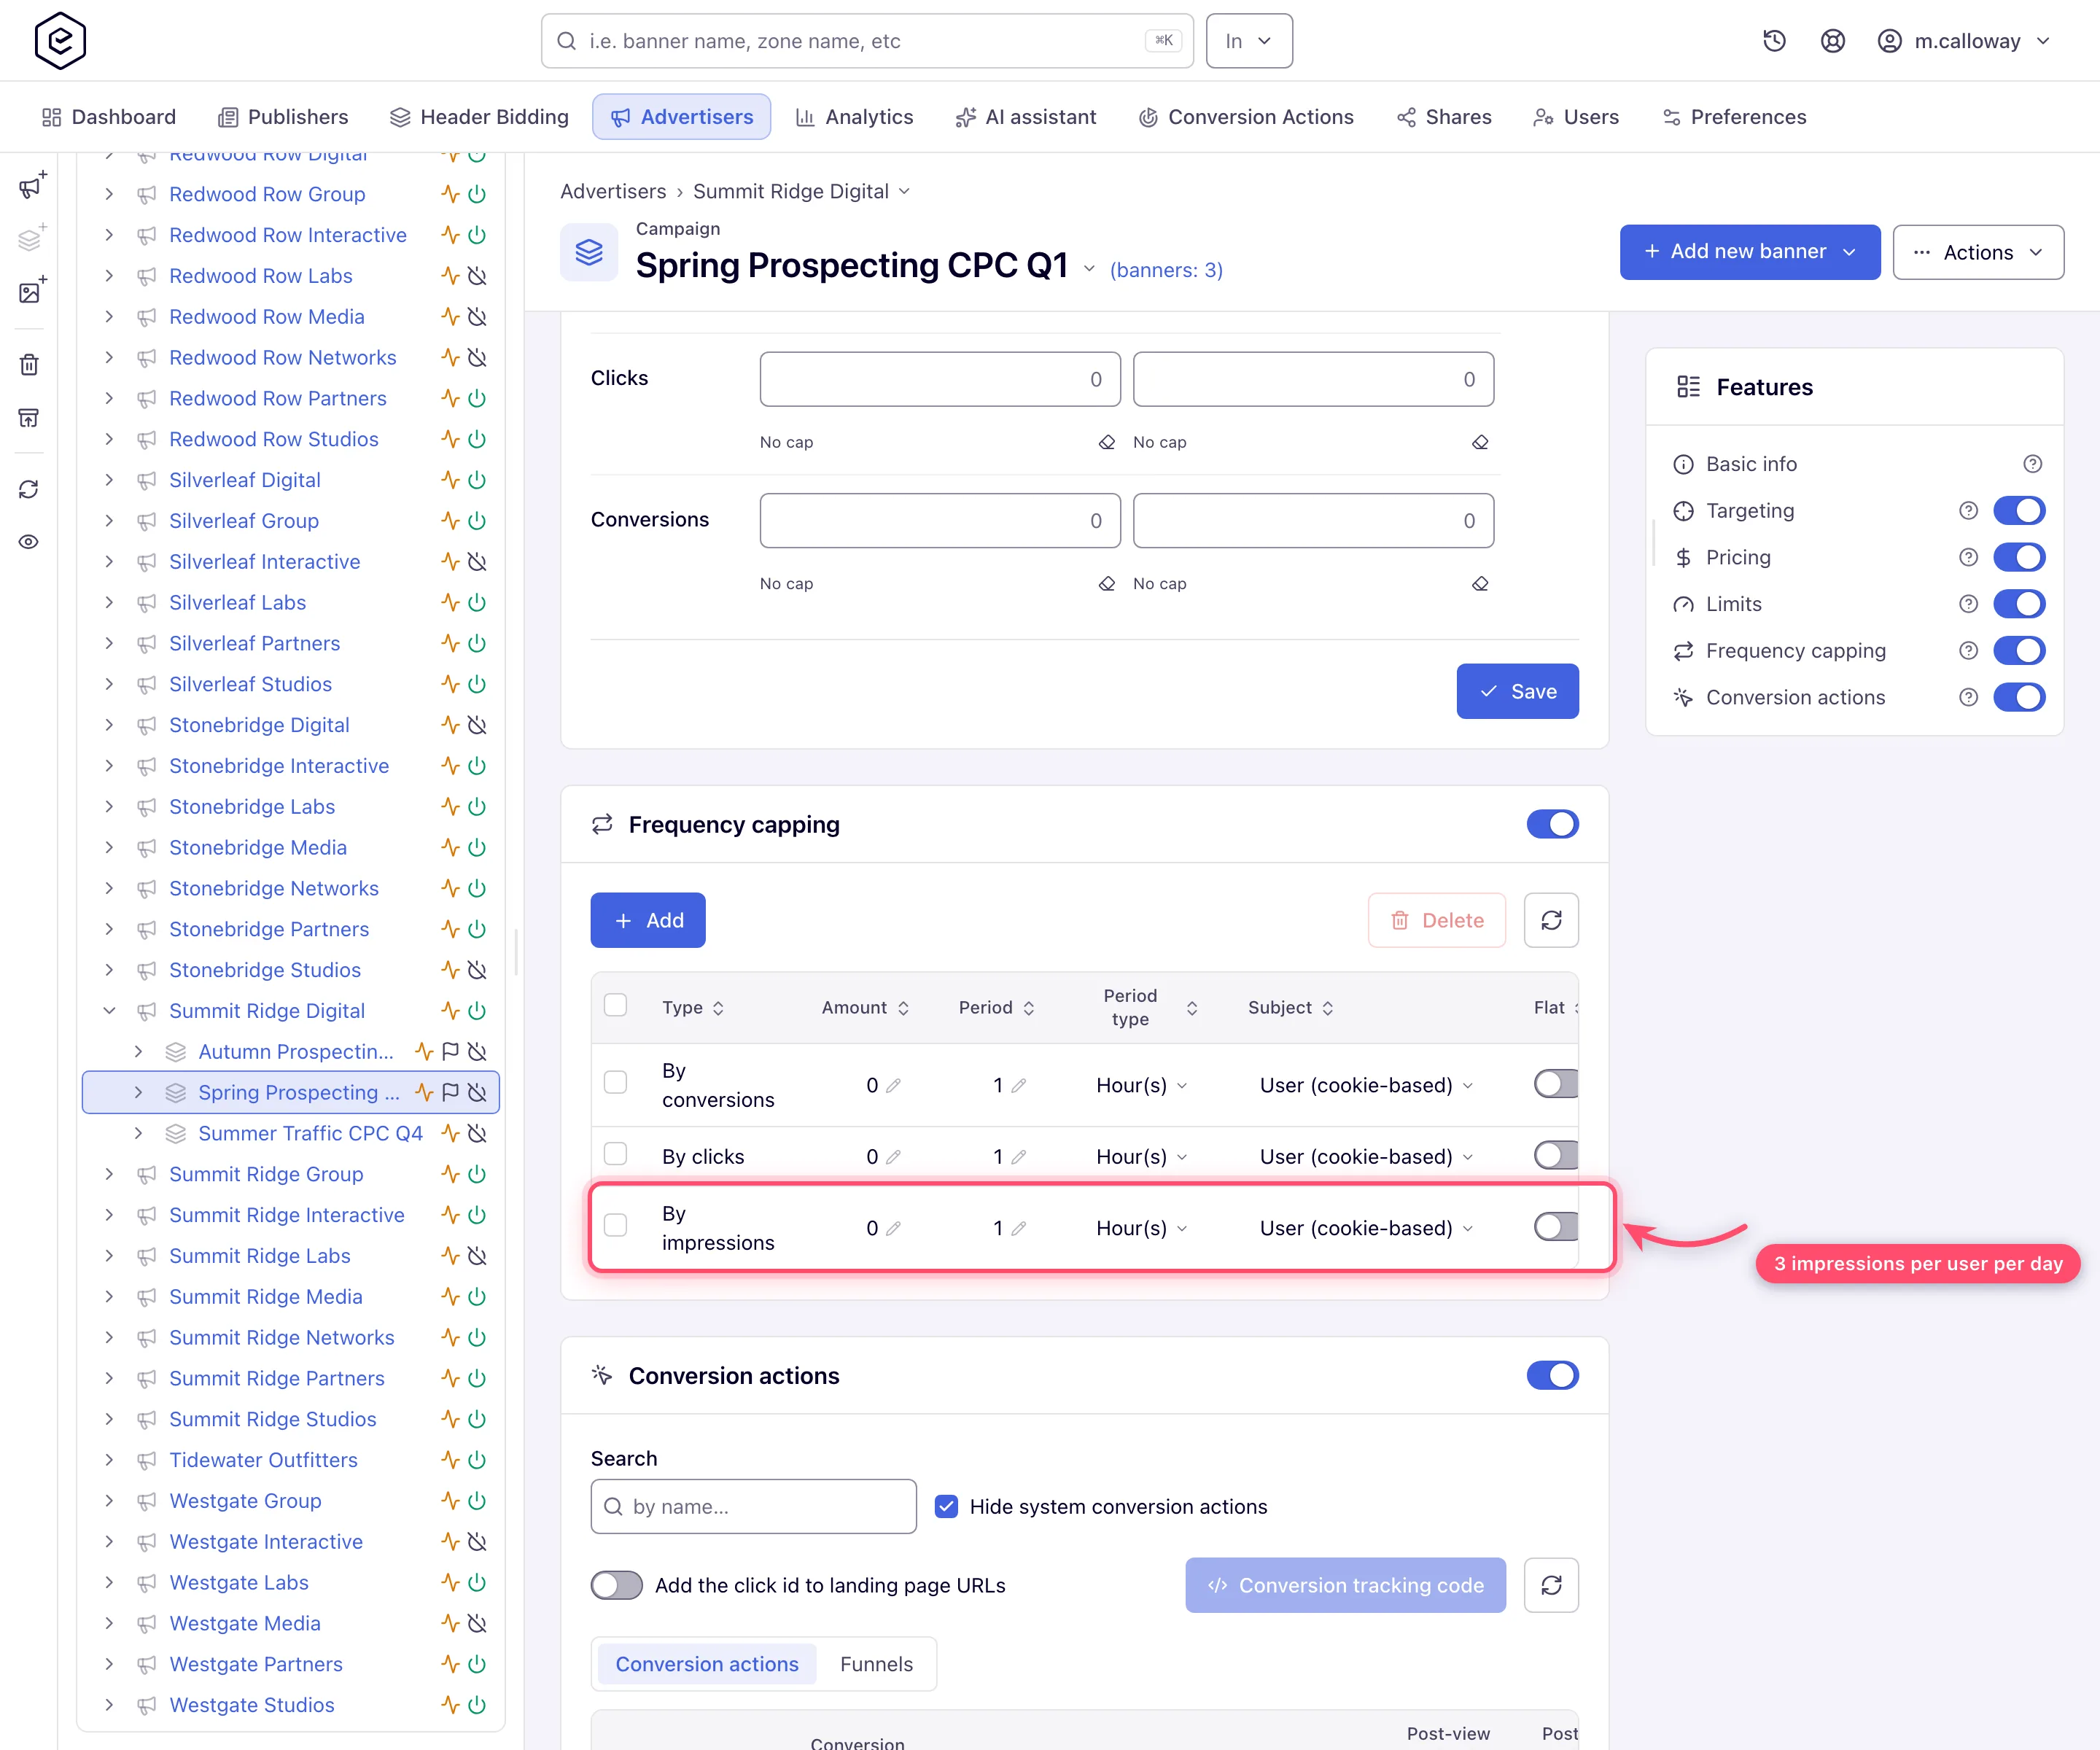Open Period type dropdown for By impressions

pyautogui.click(x=1141, y=1228)
